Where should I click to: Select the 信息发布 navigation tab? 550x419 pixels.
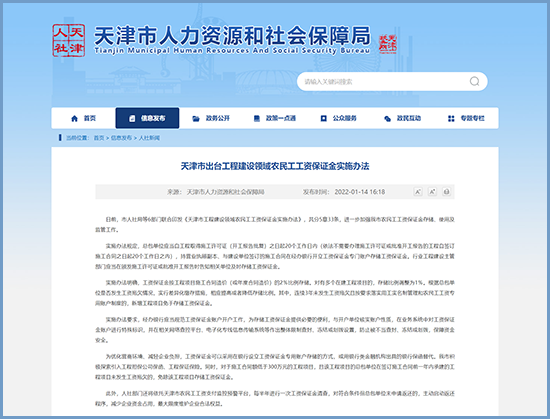coord(147,118)
